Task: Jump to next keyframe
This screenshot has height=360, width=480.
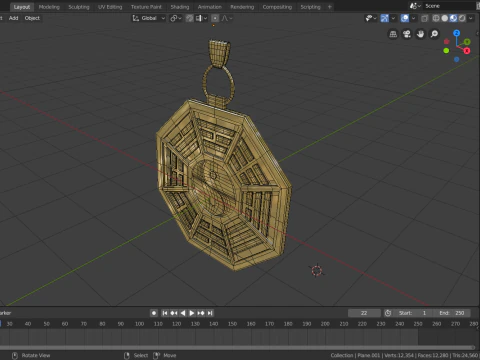Action: point(201,313)
